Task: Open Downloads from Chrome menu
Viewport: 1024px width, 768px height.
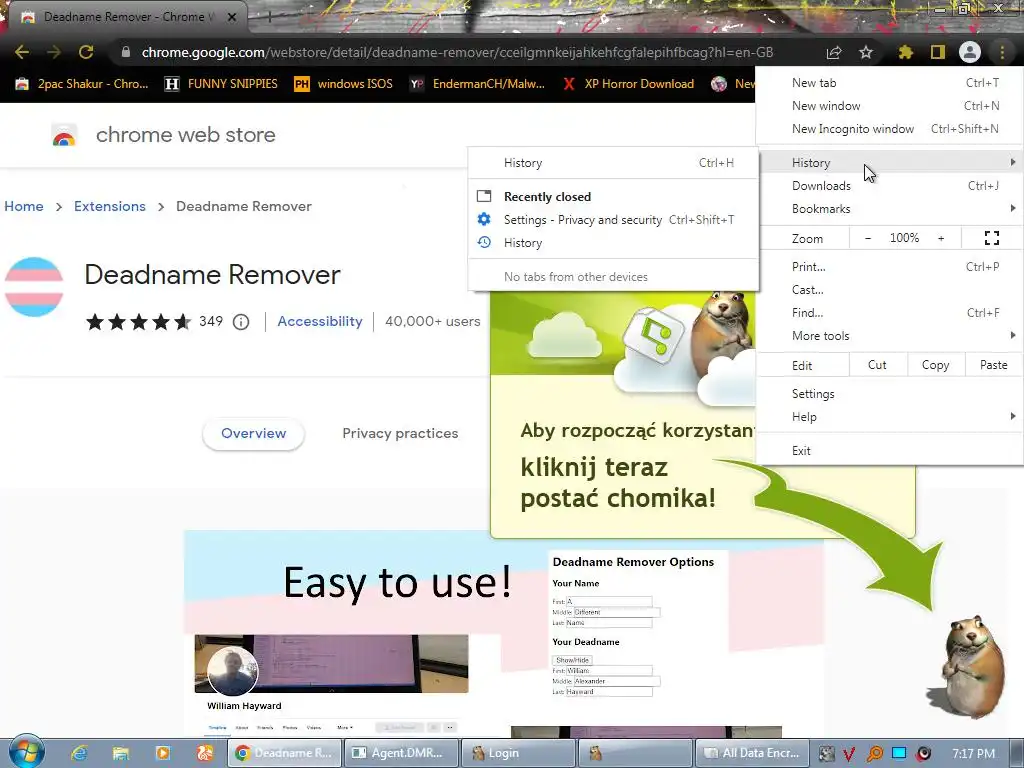Action: (x=889, y=185)
